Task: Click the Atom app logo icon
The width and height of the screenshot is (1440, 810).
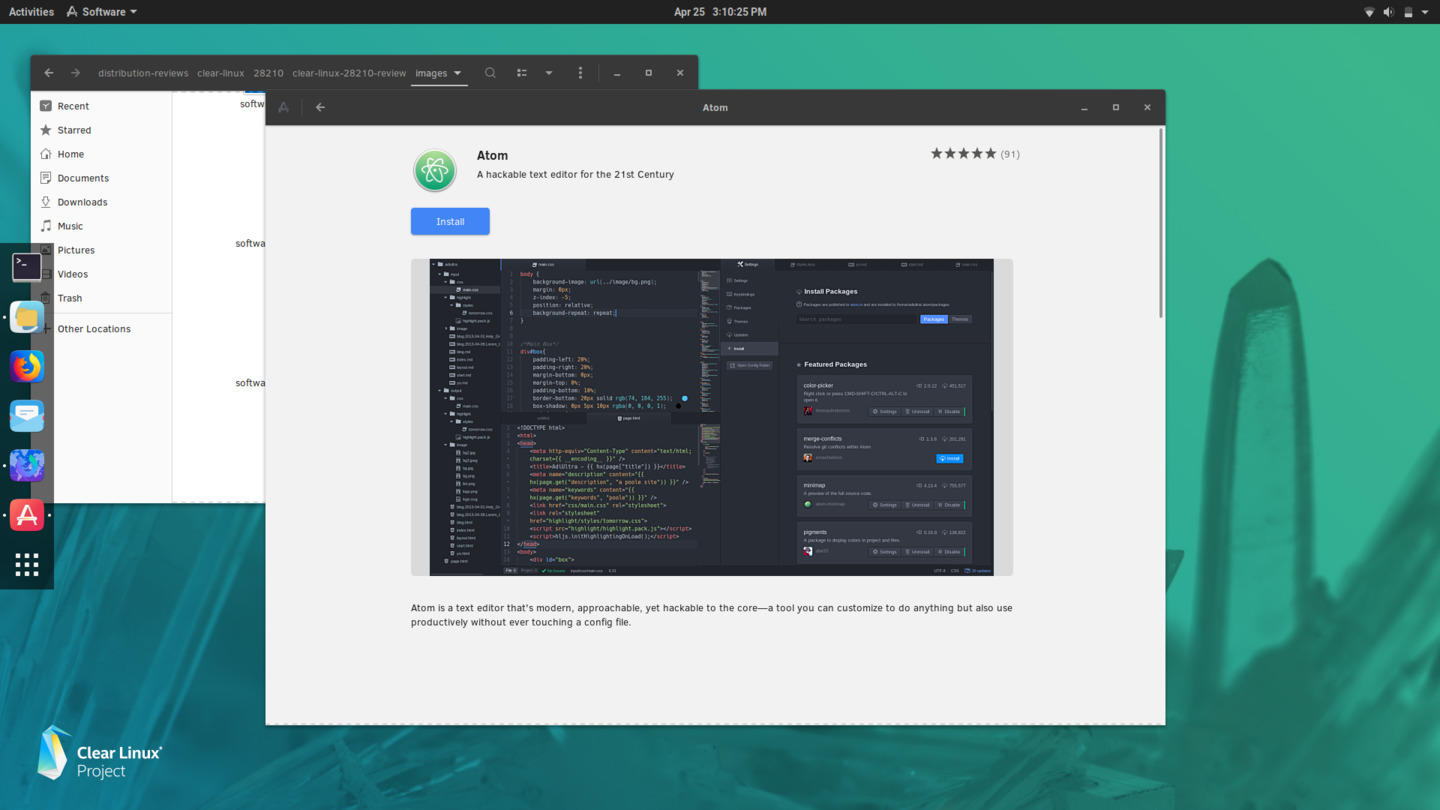Action: (x=435, y=171)
